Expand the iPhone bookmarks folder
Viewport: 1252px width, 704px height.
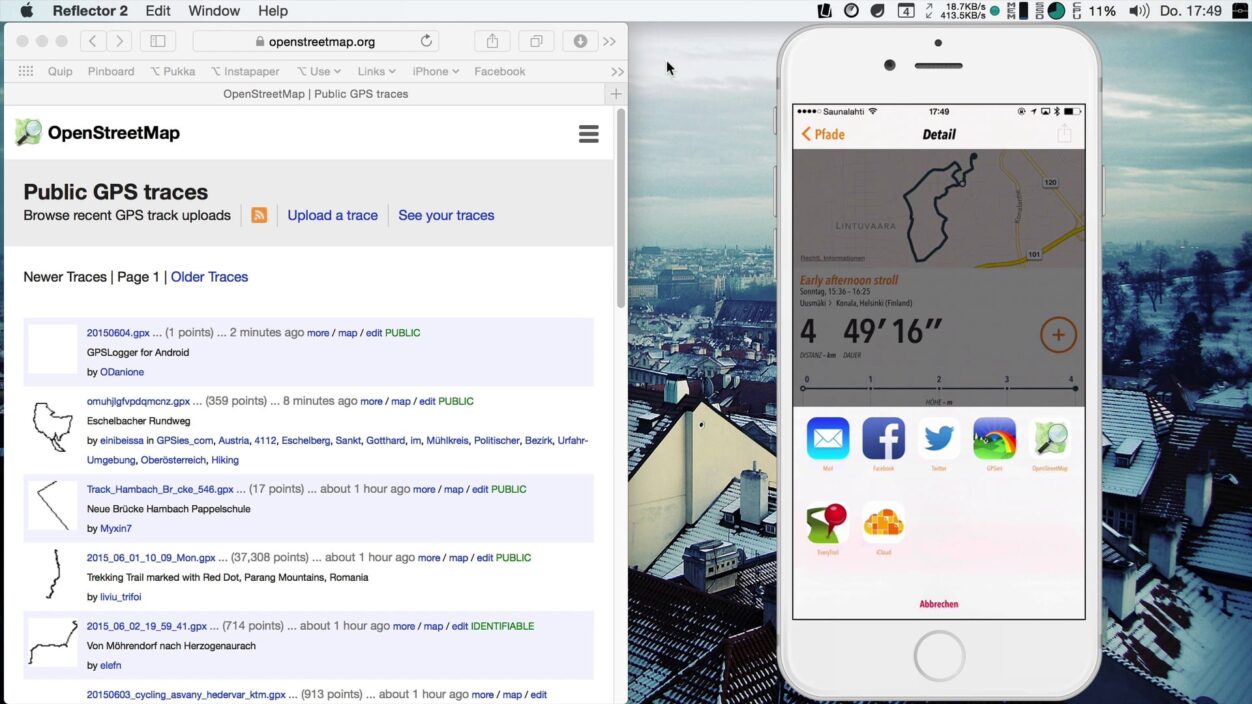[x=435, y=71]
